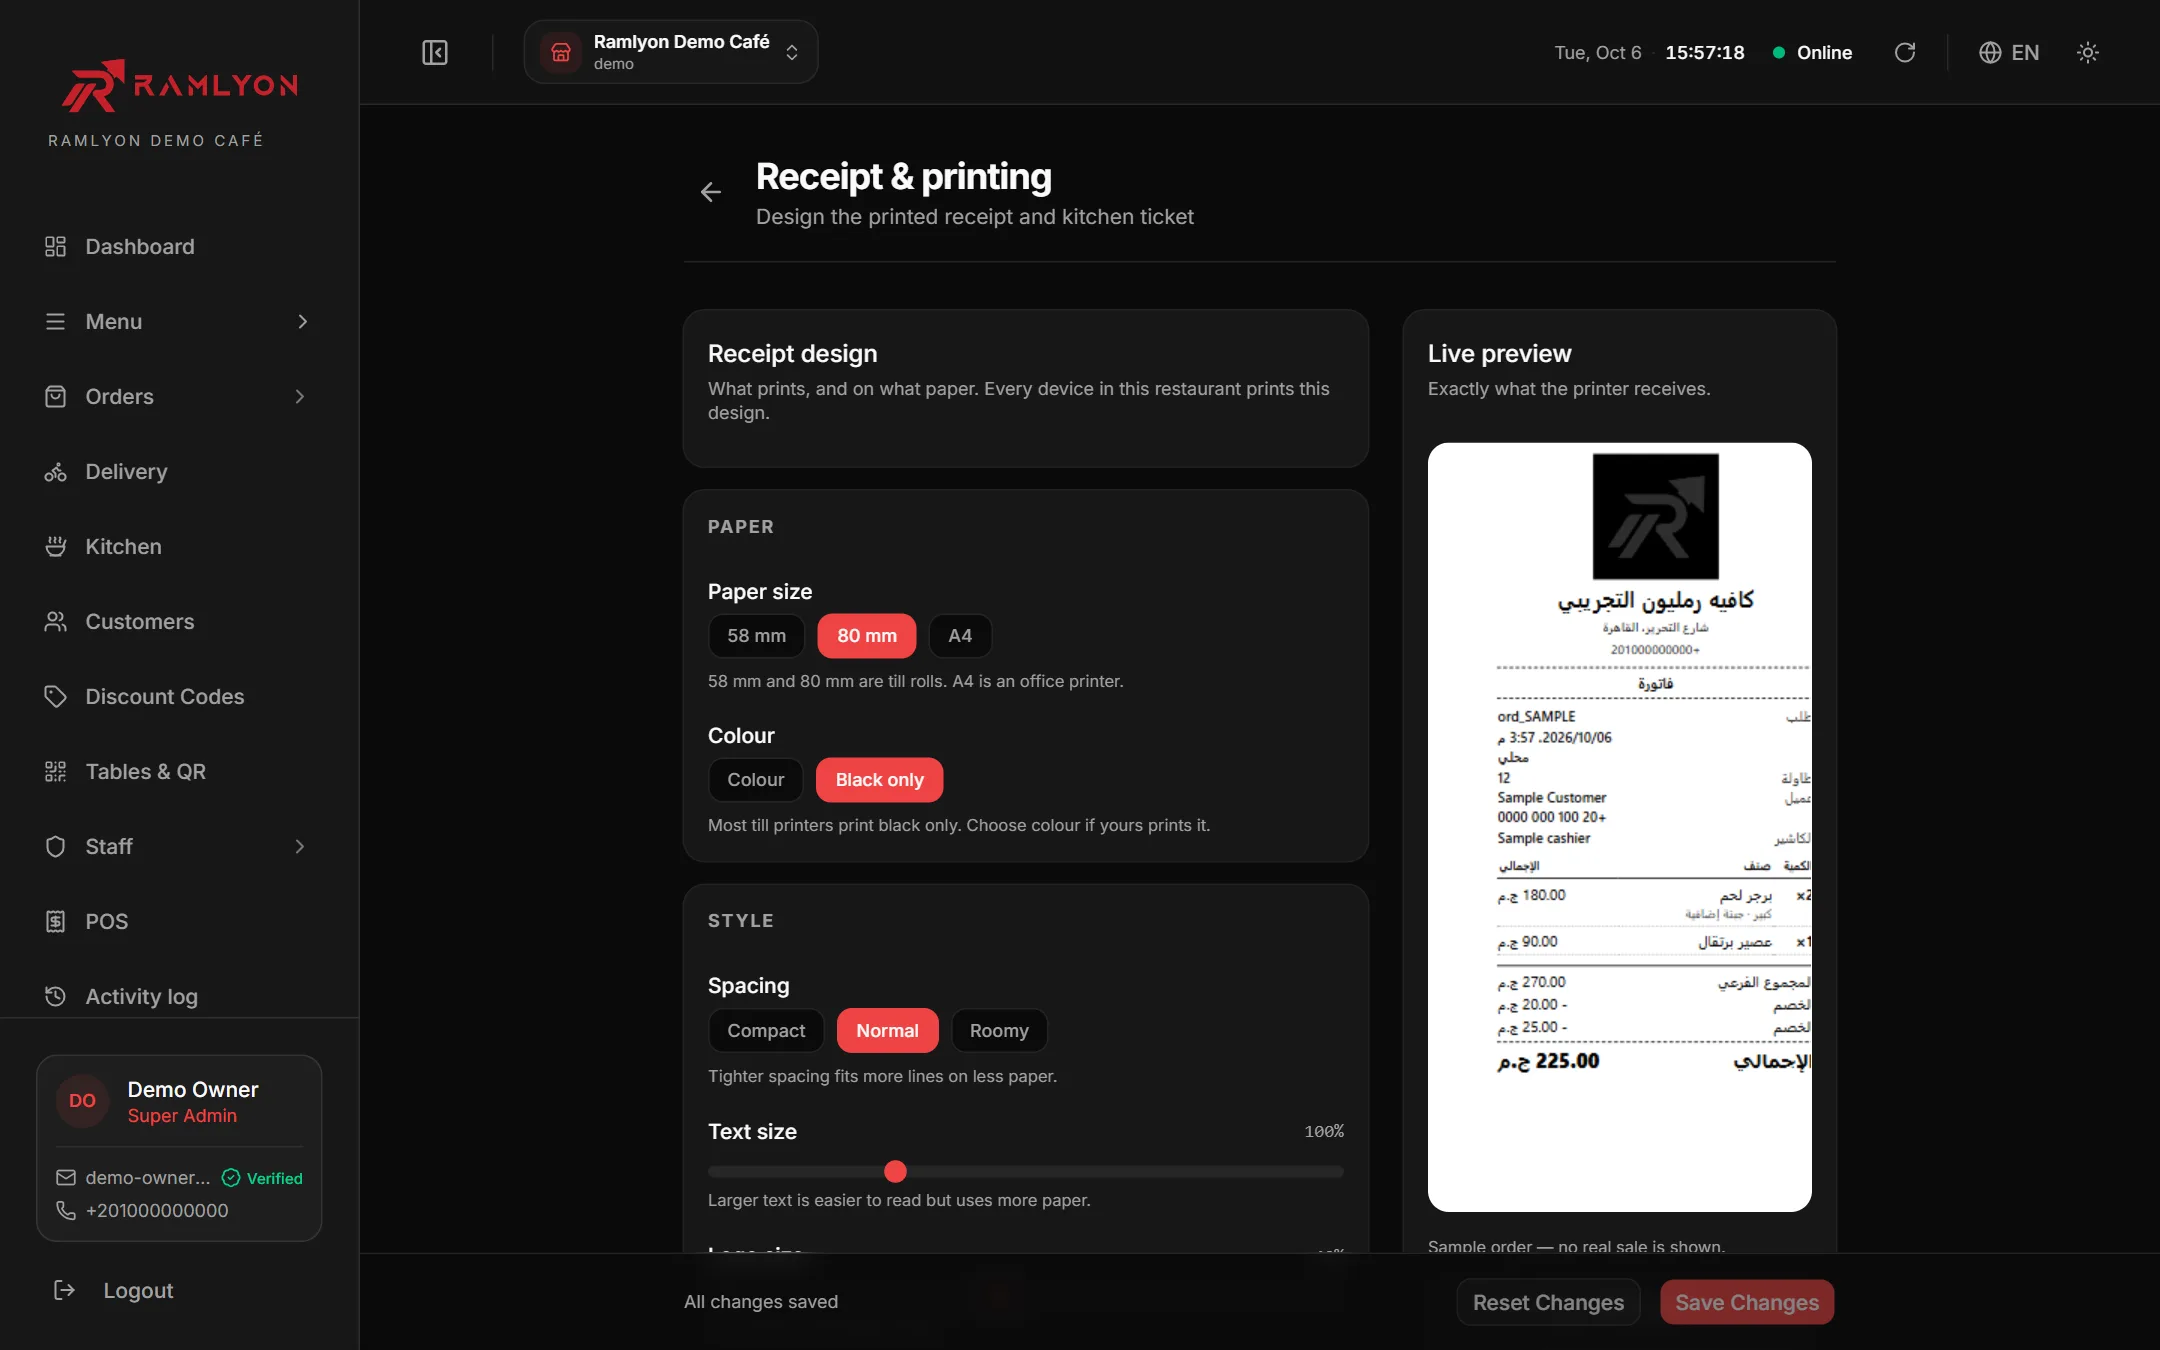
Task: Click the Delivery scooter icon
Action: coord(55,471)
